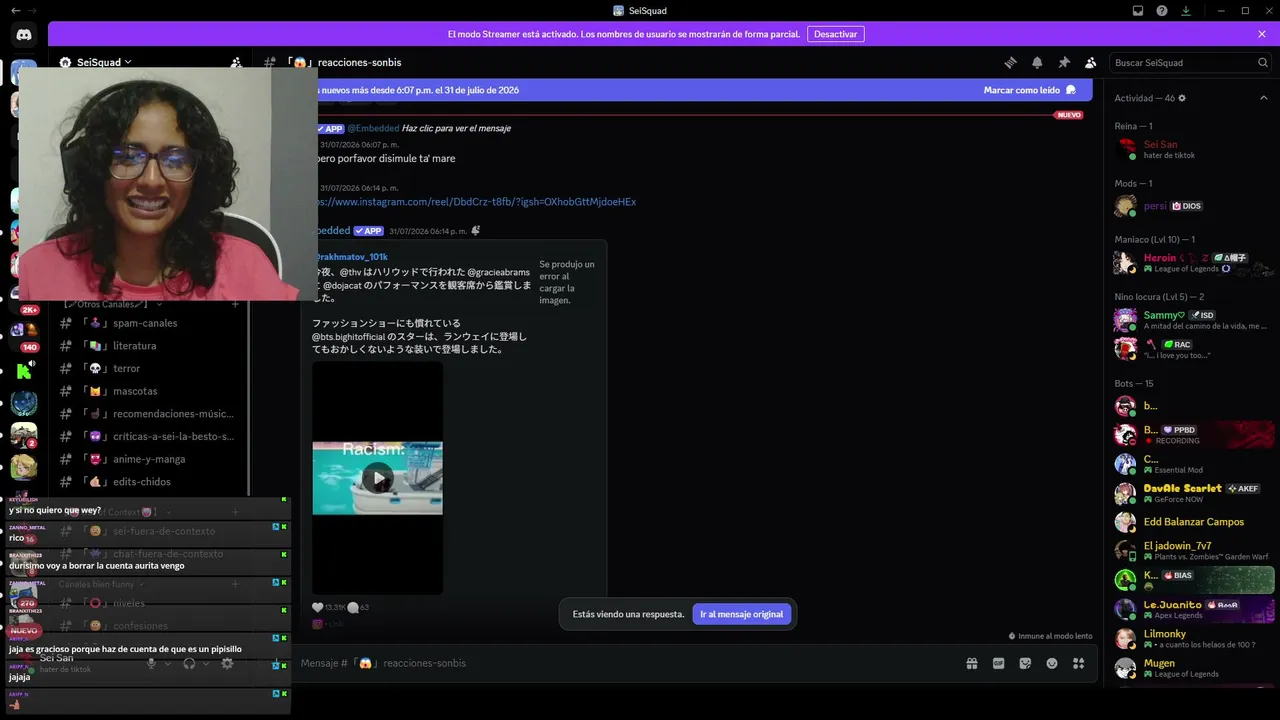Open the anime-y-manga channel
Image resolution: width=1280 pixels, height=720 pixels.
pyautogui.click(x=148, y=459)
